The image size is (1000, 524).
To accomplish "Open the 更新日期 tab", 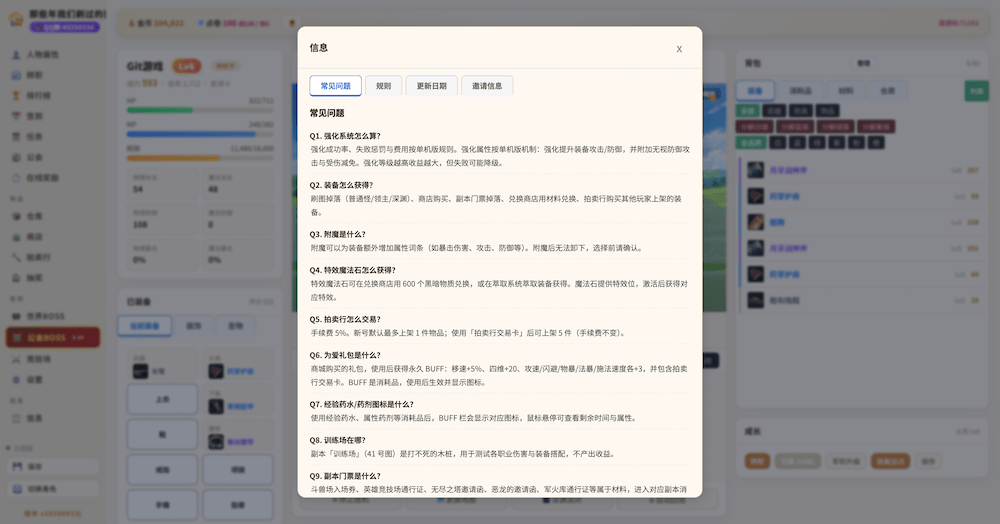I will (x=432, y=86).
